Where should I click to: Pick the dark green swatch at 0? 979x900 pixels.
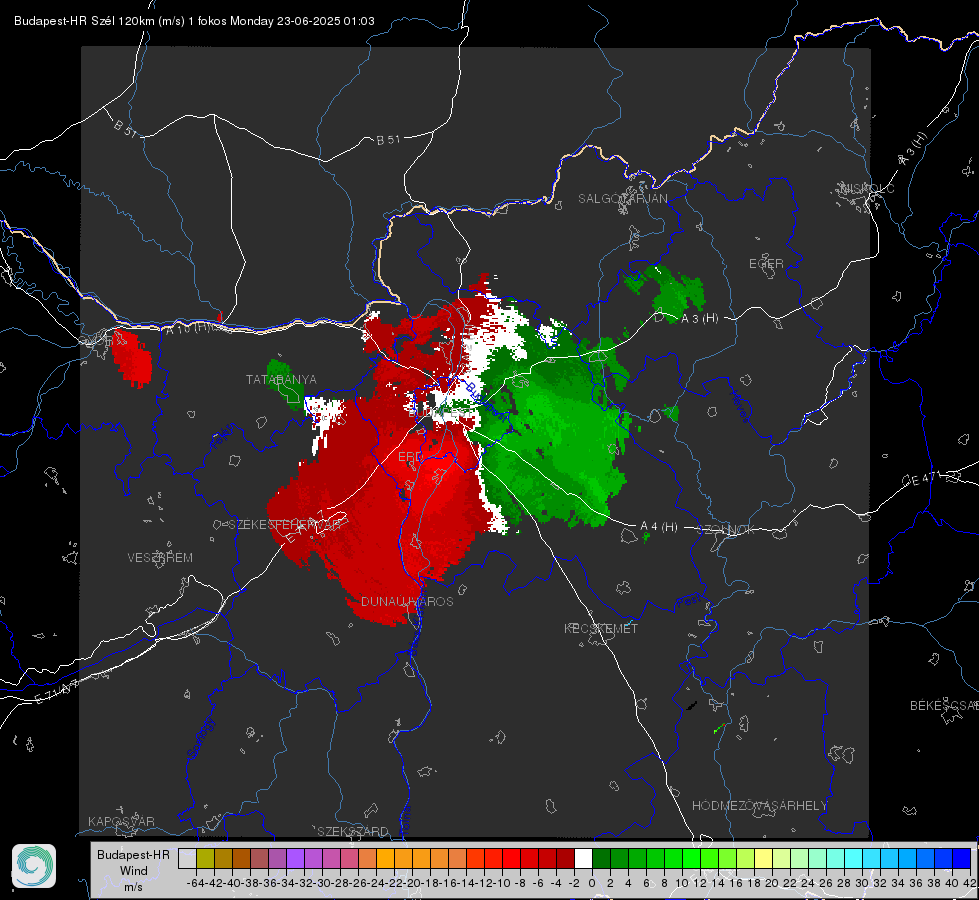(x=601, y=858)
